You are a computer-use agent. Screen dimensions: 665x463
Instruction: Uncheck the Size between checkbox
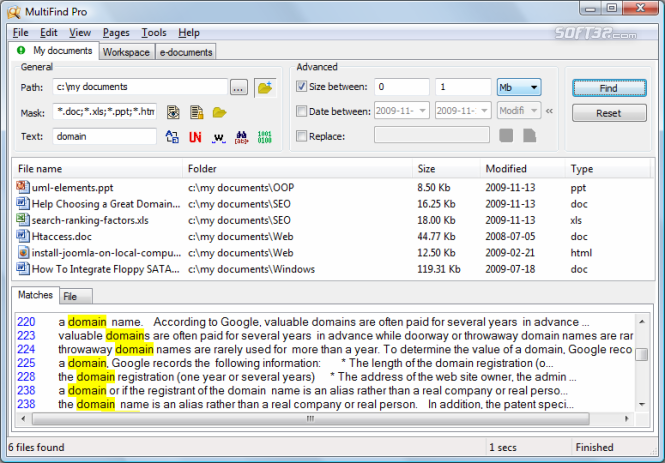301,86
